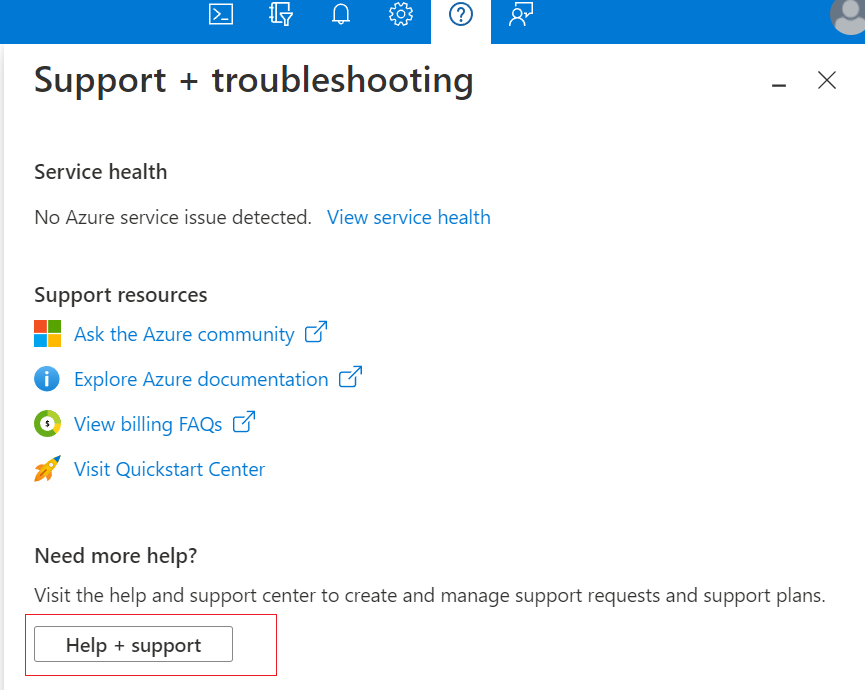Open Help + support
Image resolution: width=865 pixels, height=690 pixels.
point(133,644)
